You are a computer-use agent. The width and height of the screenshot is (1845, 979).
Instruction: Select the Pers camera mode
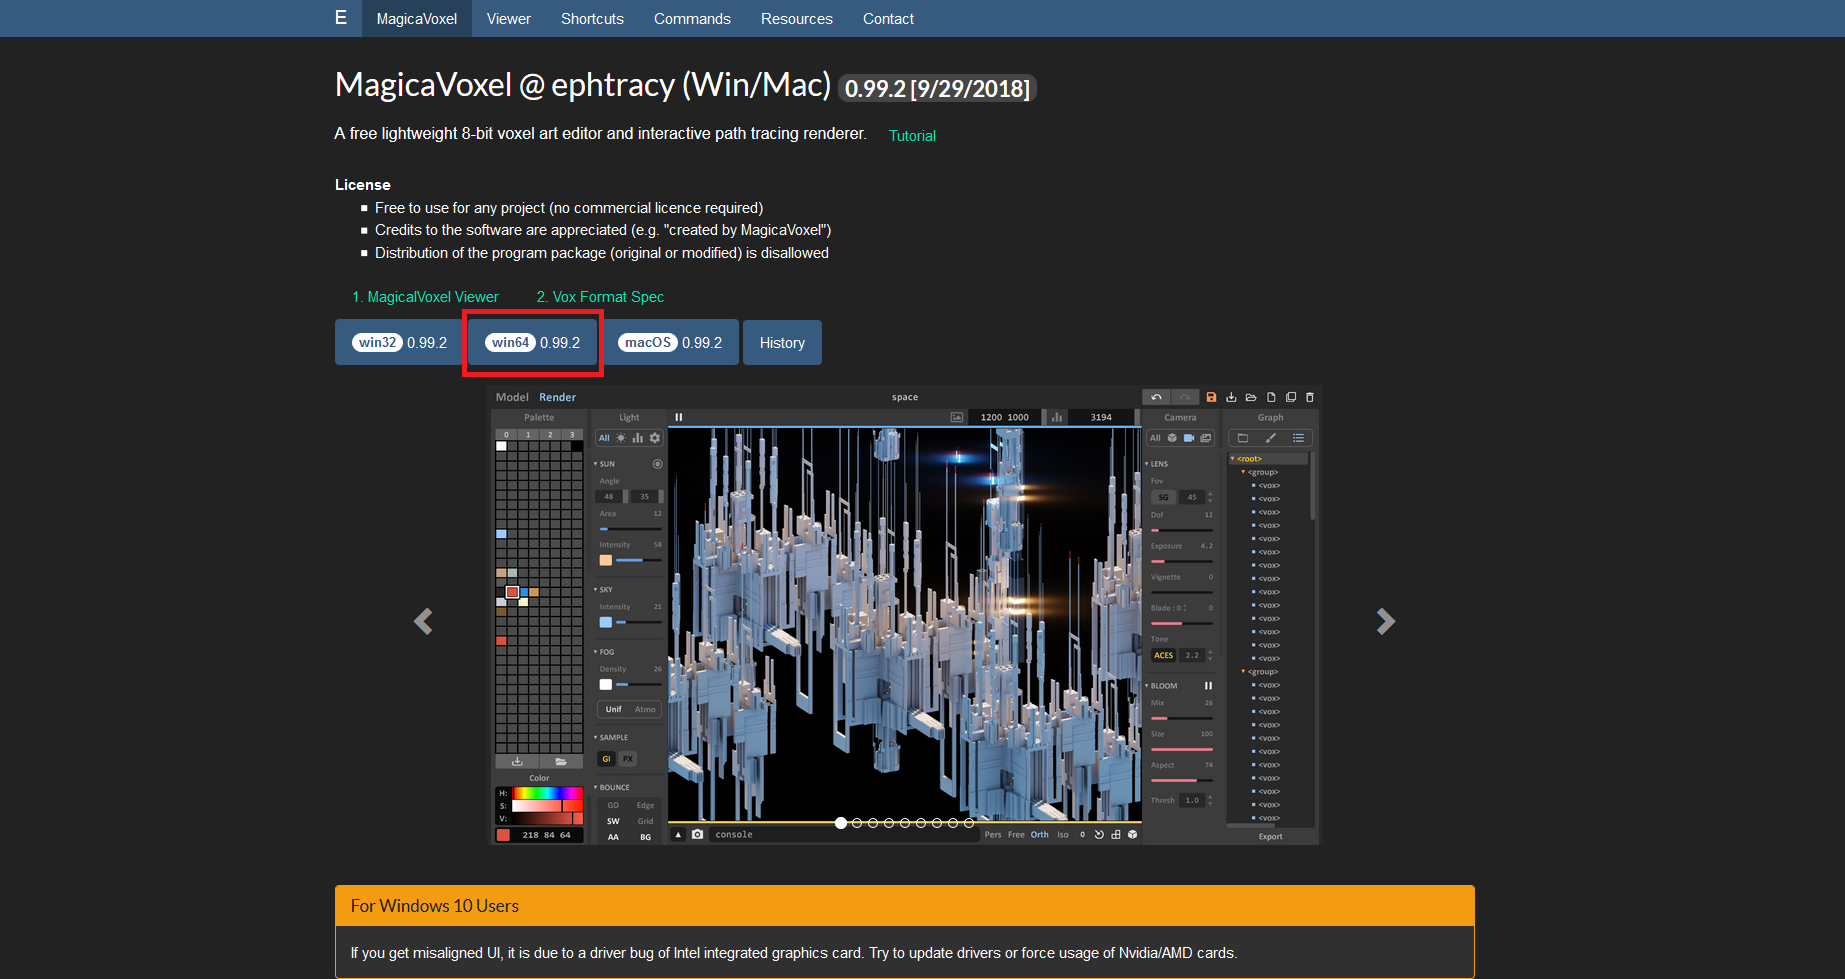(993, 834)
